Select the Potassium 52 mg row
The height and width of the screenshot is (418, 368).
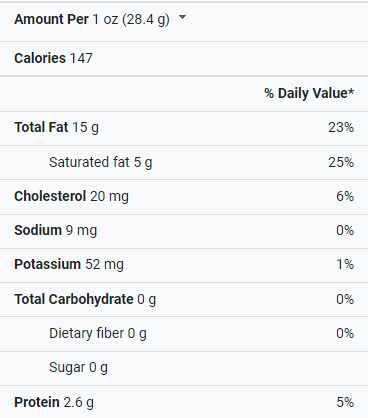pos(184,265)
